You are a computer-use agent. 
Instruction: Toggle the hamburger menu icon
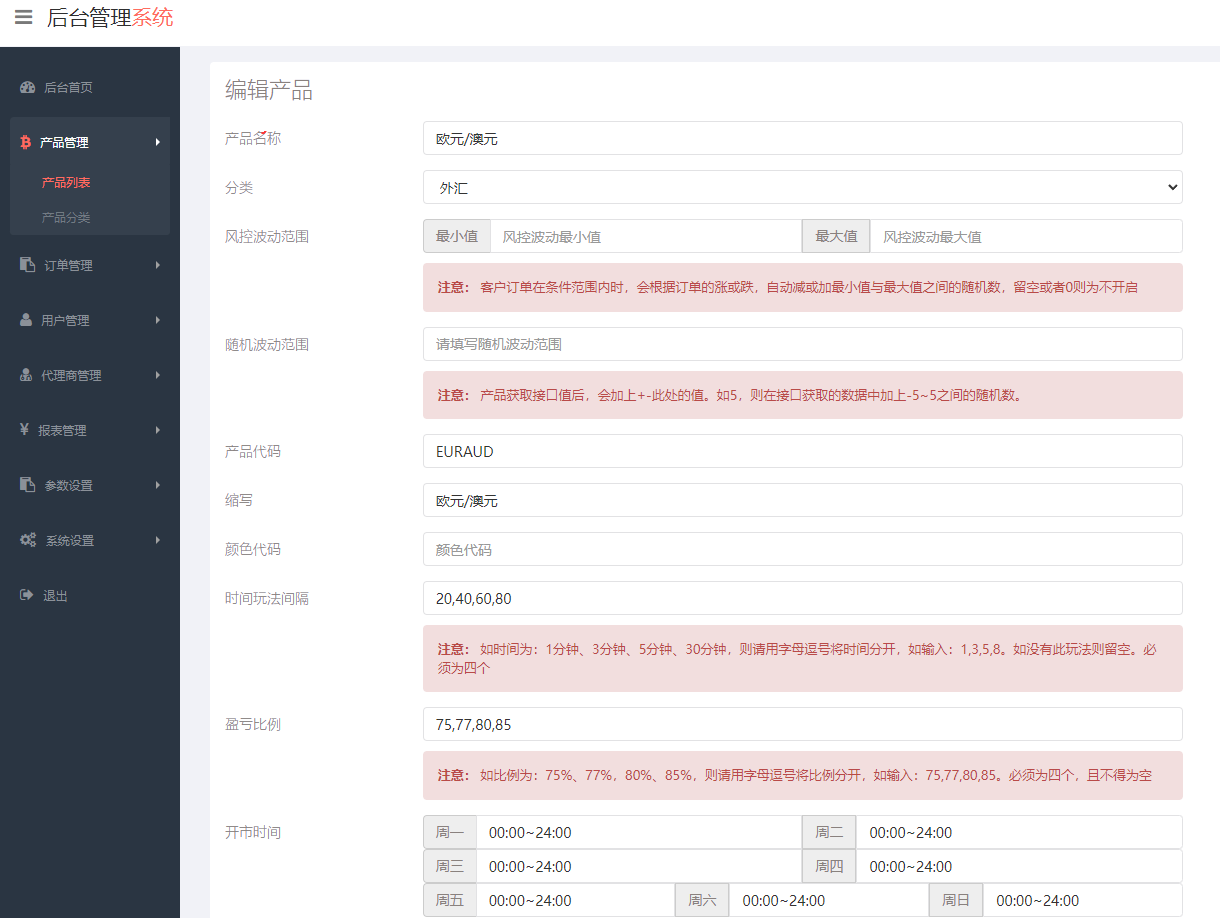point(23,17)
